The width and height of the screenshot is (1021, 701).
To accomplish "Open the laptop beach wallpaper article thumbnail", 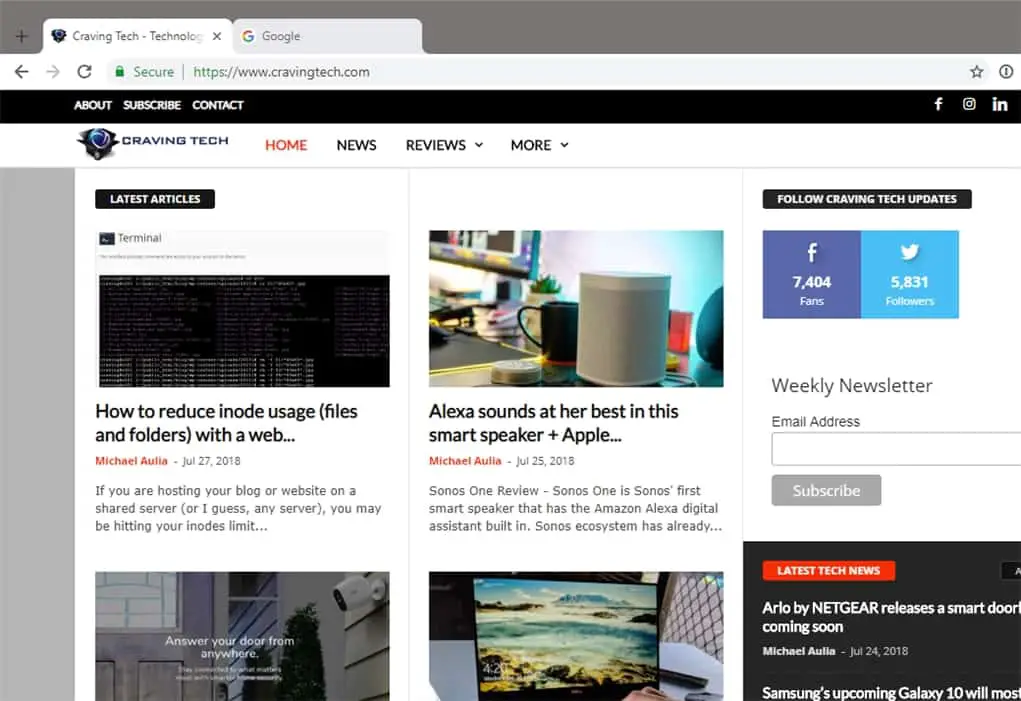I will tap(576, 636).
